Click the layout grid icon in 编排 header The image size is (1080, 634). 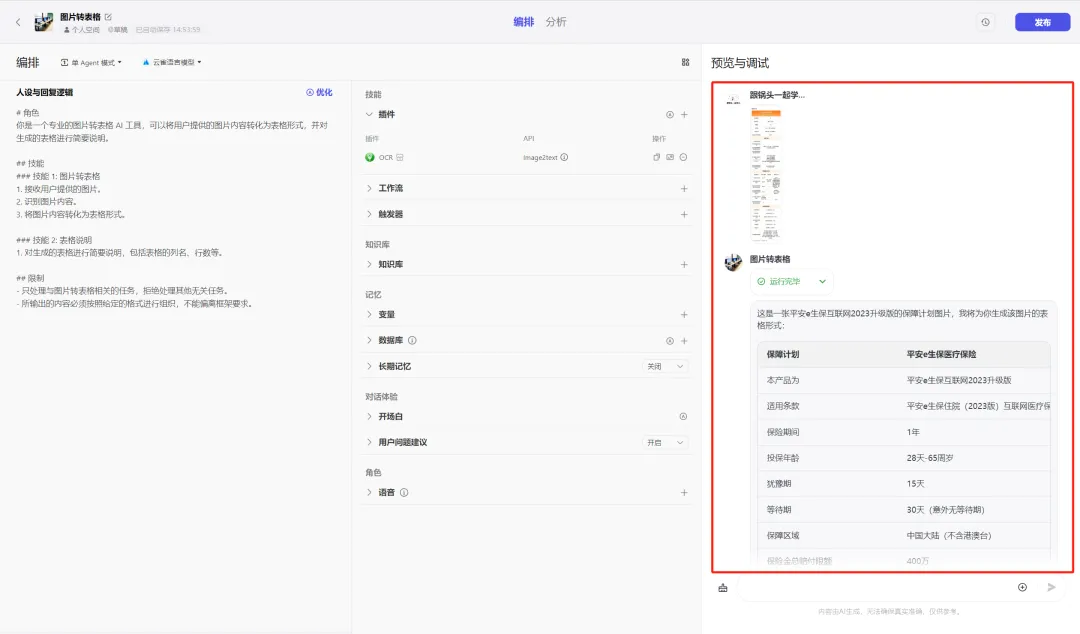coord(685,62)
